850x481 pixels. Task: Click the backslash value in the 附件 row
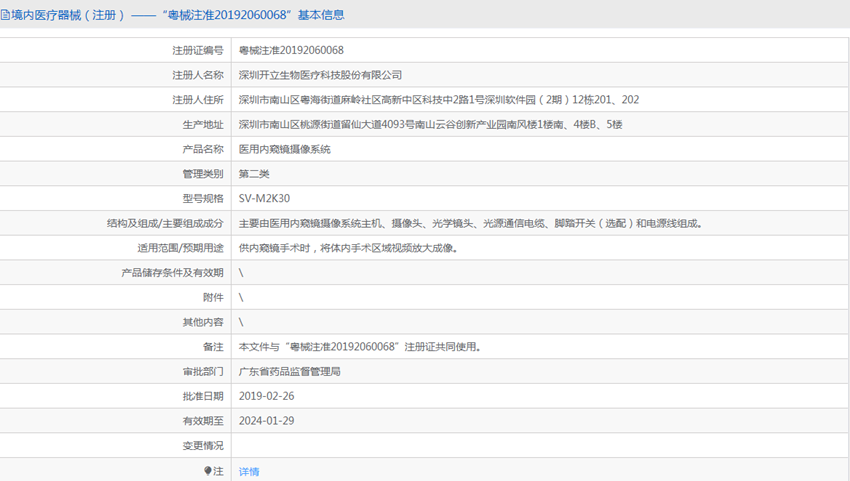coord(241,298)
